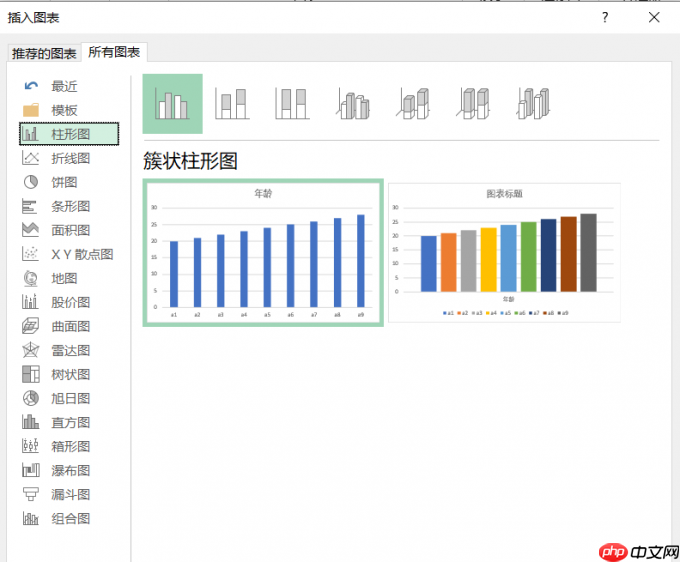Select the 曲面图 surface chart category
The width and height of the screenshot is (680, 562).
point(69,327)
